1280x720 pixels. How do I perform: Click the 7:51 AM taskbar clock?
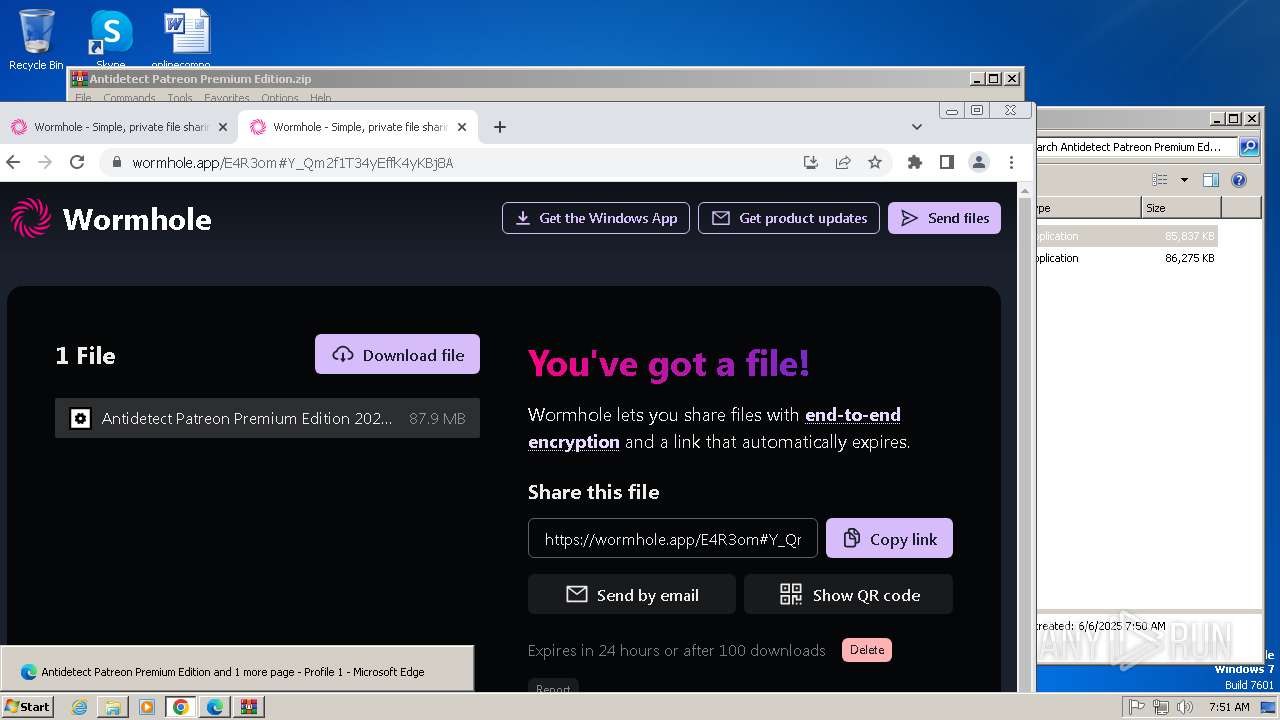(1229, 707)
